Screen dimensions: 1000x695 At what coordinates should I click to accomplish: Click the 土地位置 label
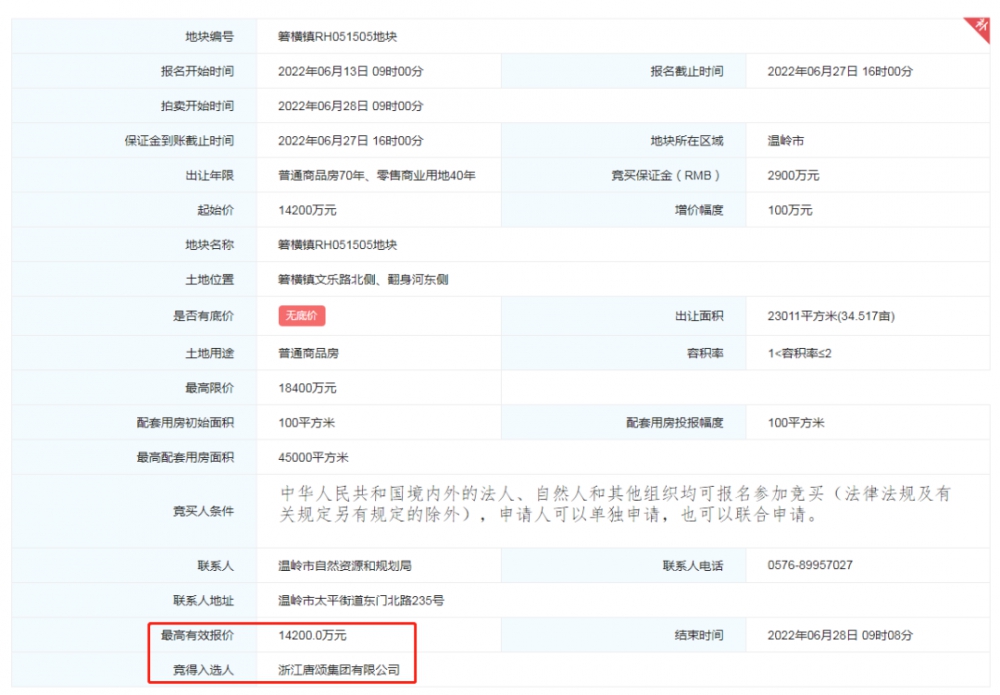pos(209,280)
